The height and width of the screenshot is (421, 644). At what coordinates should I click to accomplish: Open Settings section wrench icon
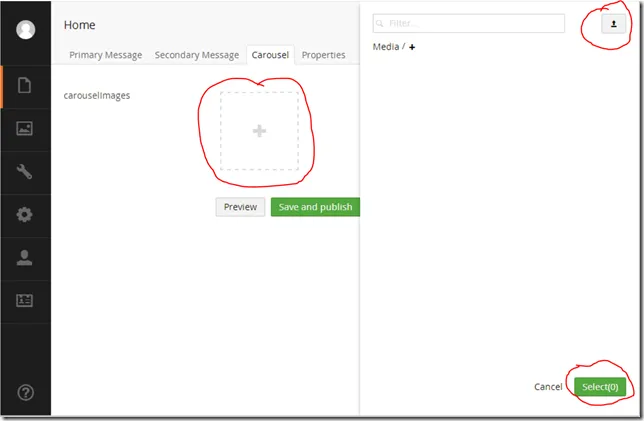coord(26,171)
